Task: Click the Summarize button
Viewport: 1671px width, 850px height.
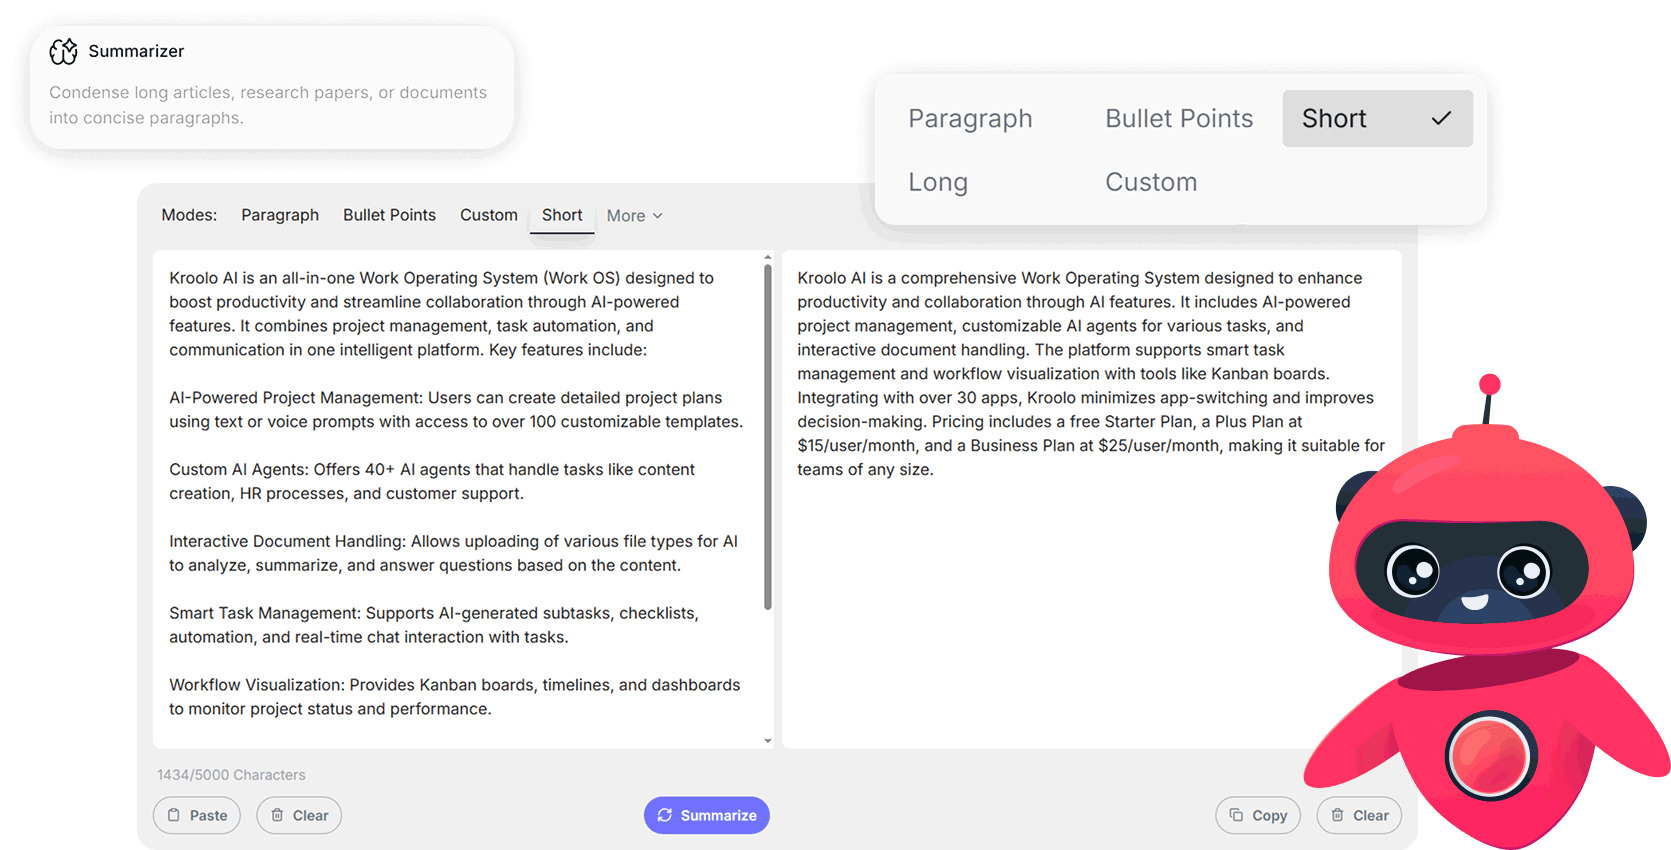Action: [707, 815]
